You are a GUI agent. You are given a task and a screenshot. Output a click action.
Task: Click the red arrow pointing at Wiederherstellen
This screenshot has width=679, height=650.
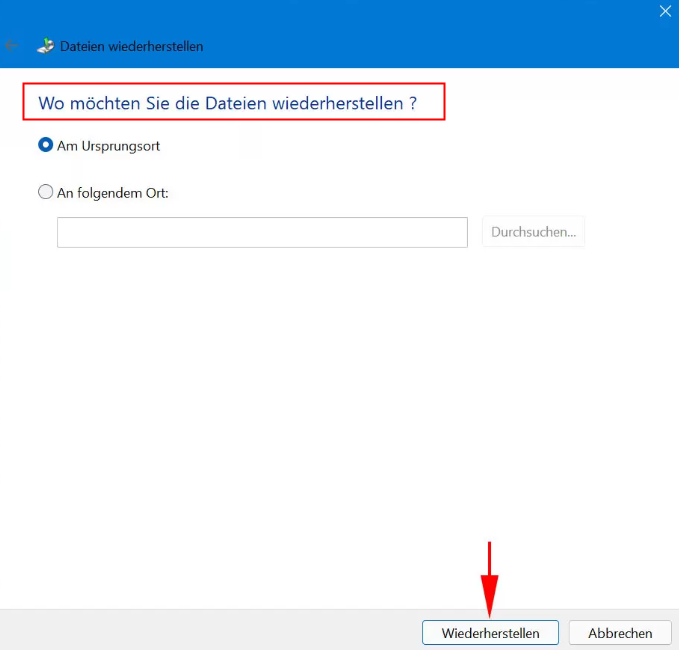pyautogui.click(x=489, y=580)
